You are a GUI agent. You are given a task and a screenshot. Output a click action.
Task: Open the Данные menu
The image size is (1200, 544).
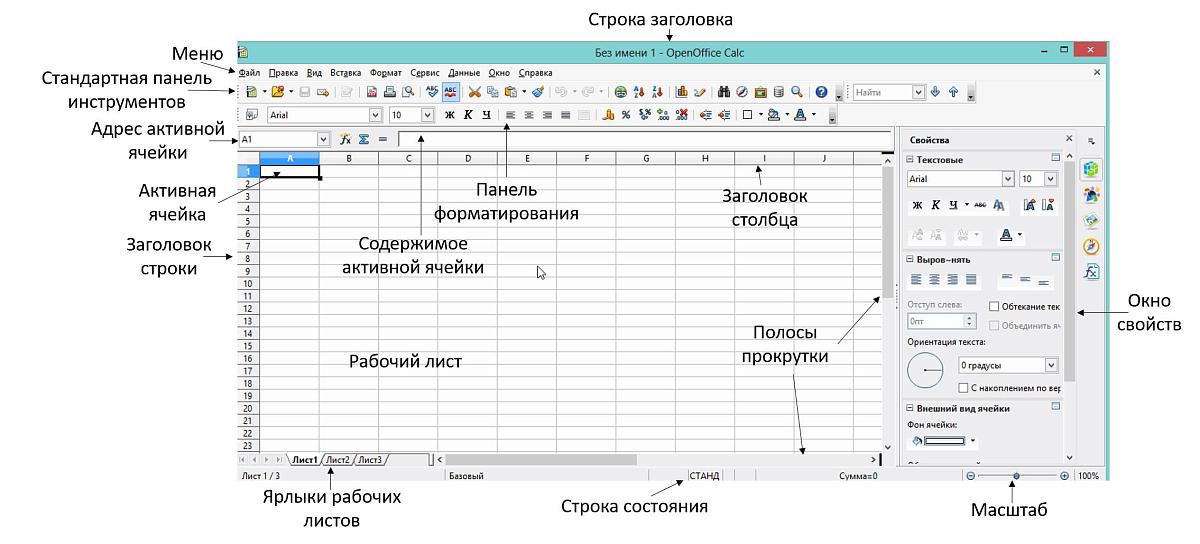(x=464, y=72)
